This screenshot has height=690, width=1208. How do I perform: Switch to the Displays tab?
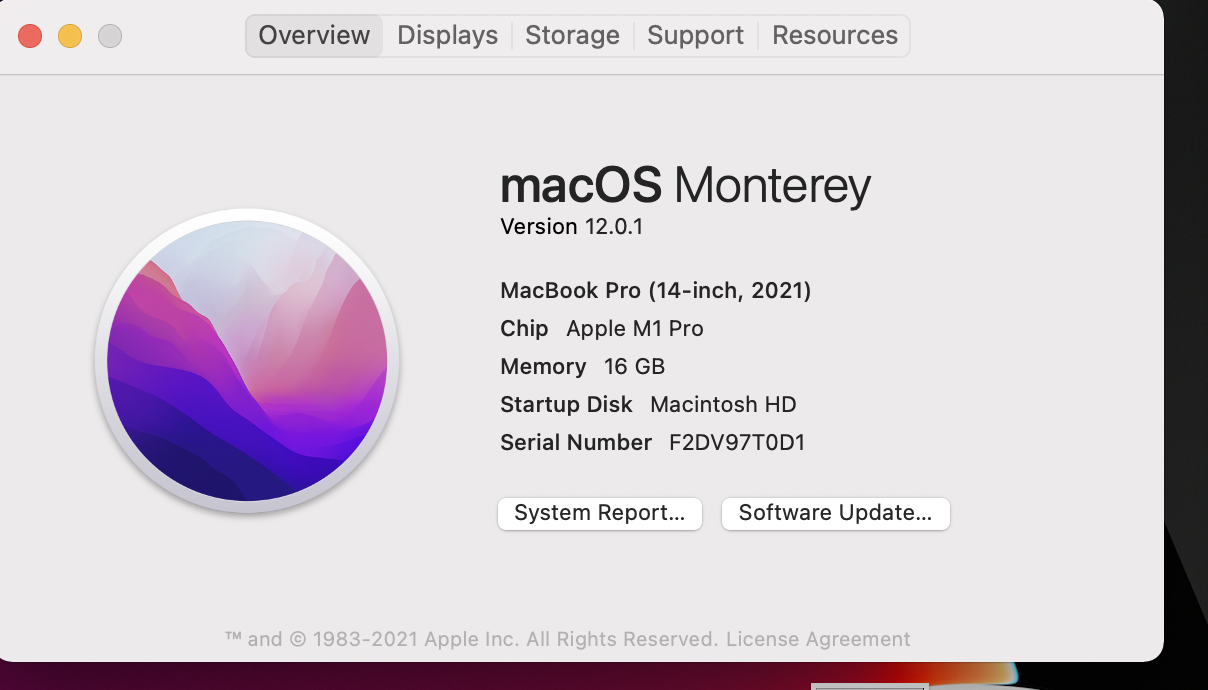click(447, 36)
